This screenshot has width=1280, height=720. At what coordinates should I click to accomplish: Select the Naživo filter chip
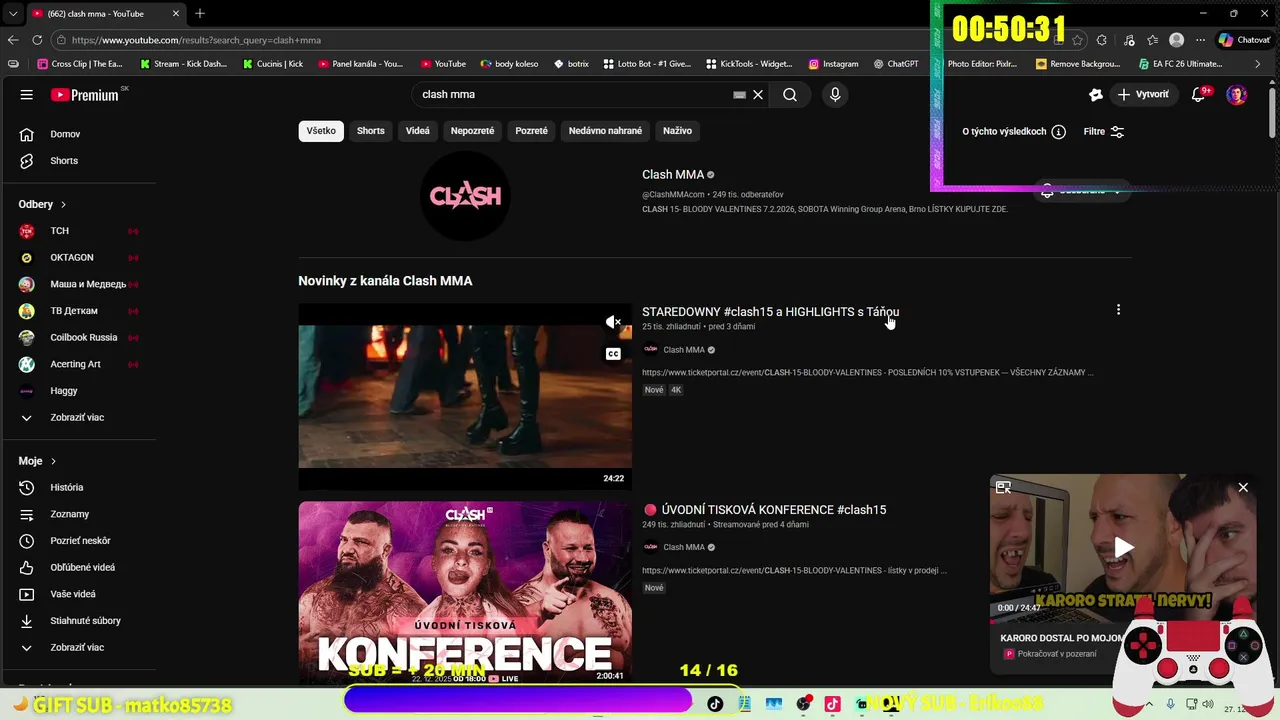pos(677,131)
